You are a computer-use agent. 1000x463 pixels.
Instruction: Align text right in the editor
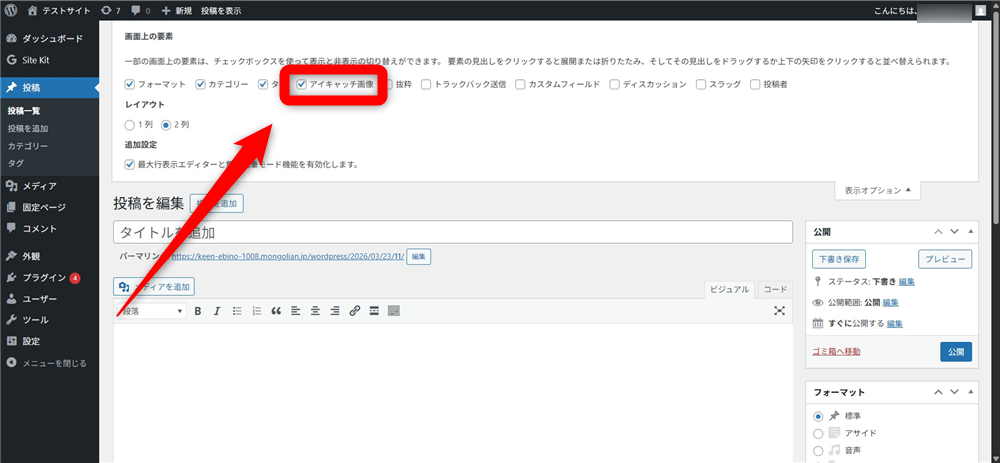335,311
